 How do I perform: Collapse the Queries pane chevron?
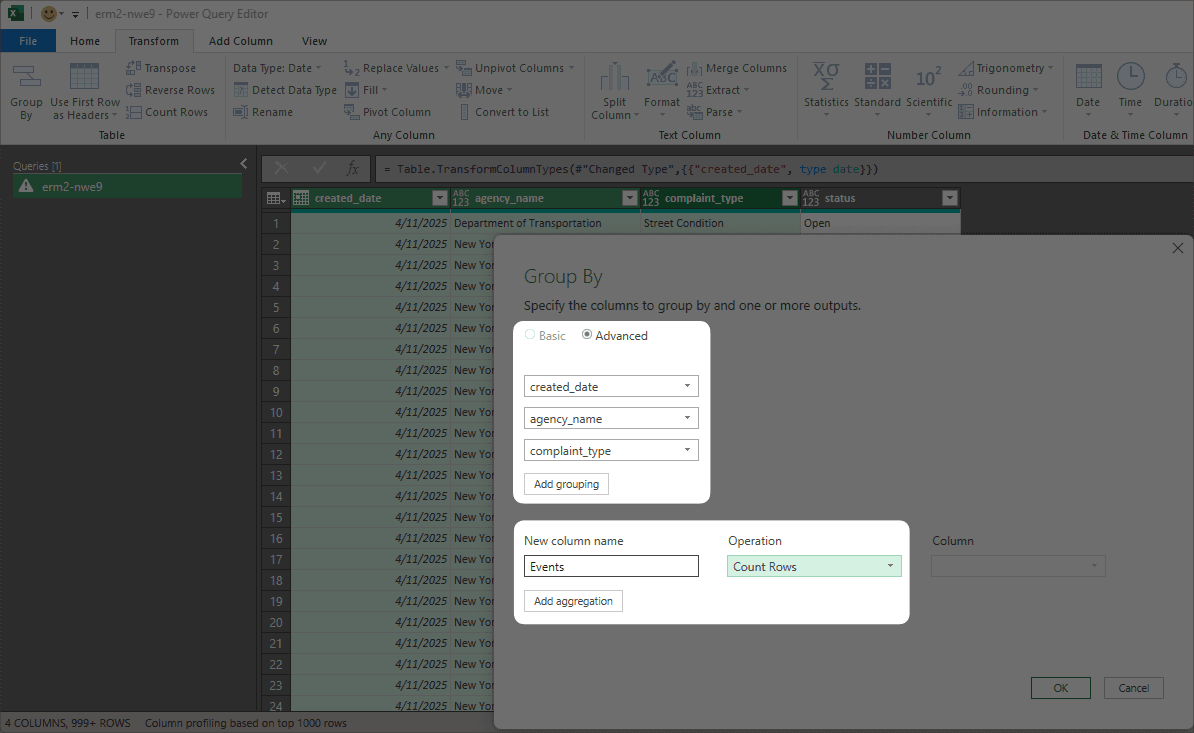coord(244,164)
